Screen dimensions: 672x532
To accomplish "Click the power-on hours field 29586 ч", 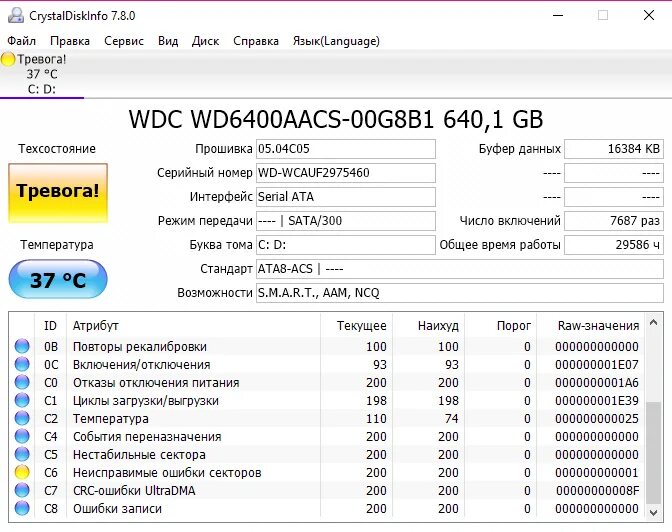I will coord(614,245).
